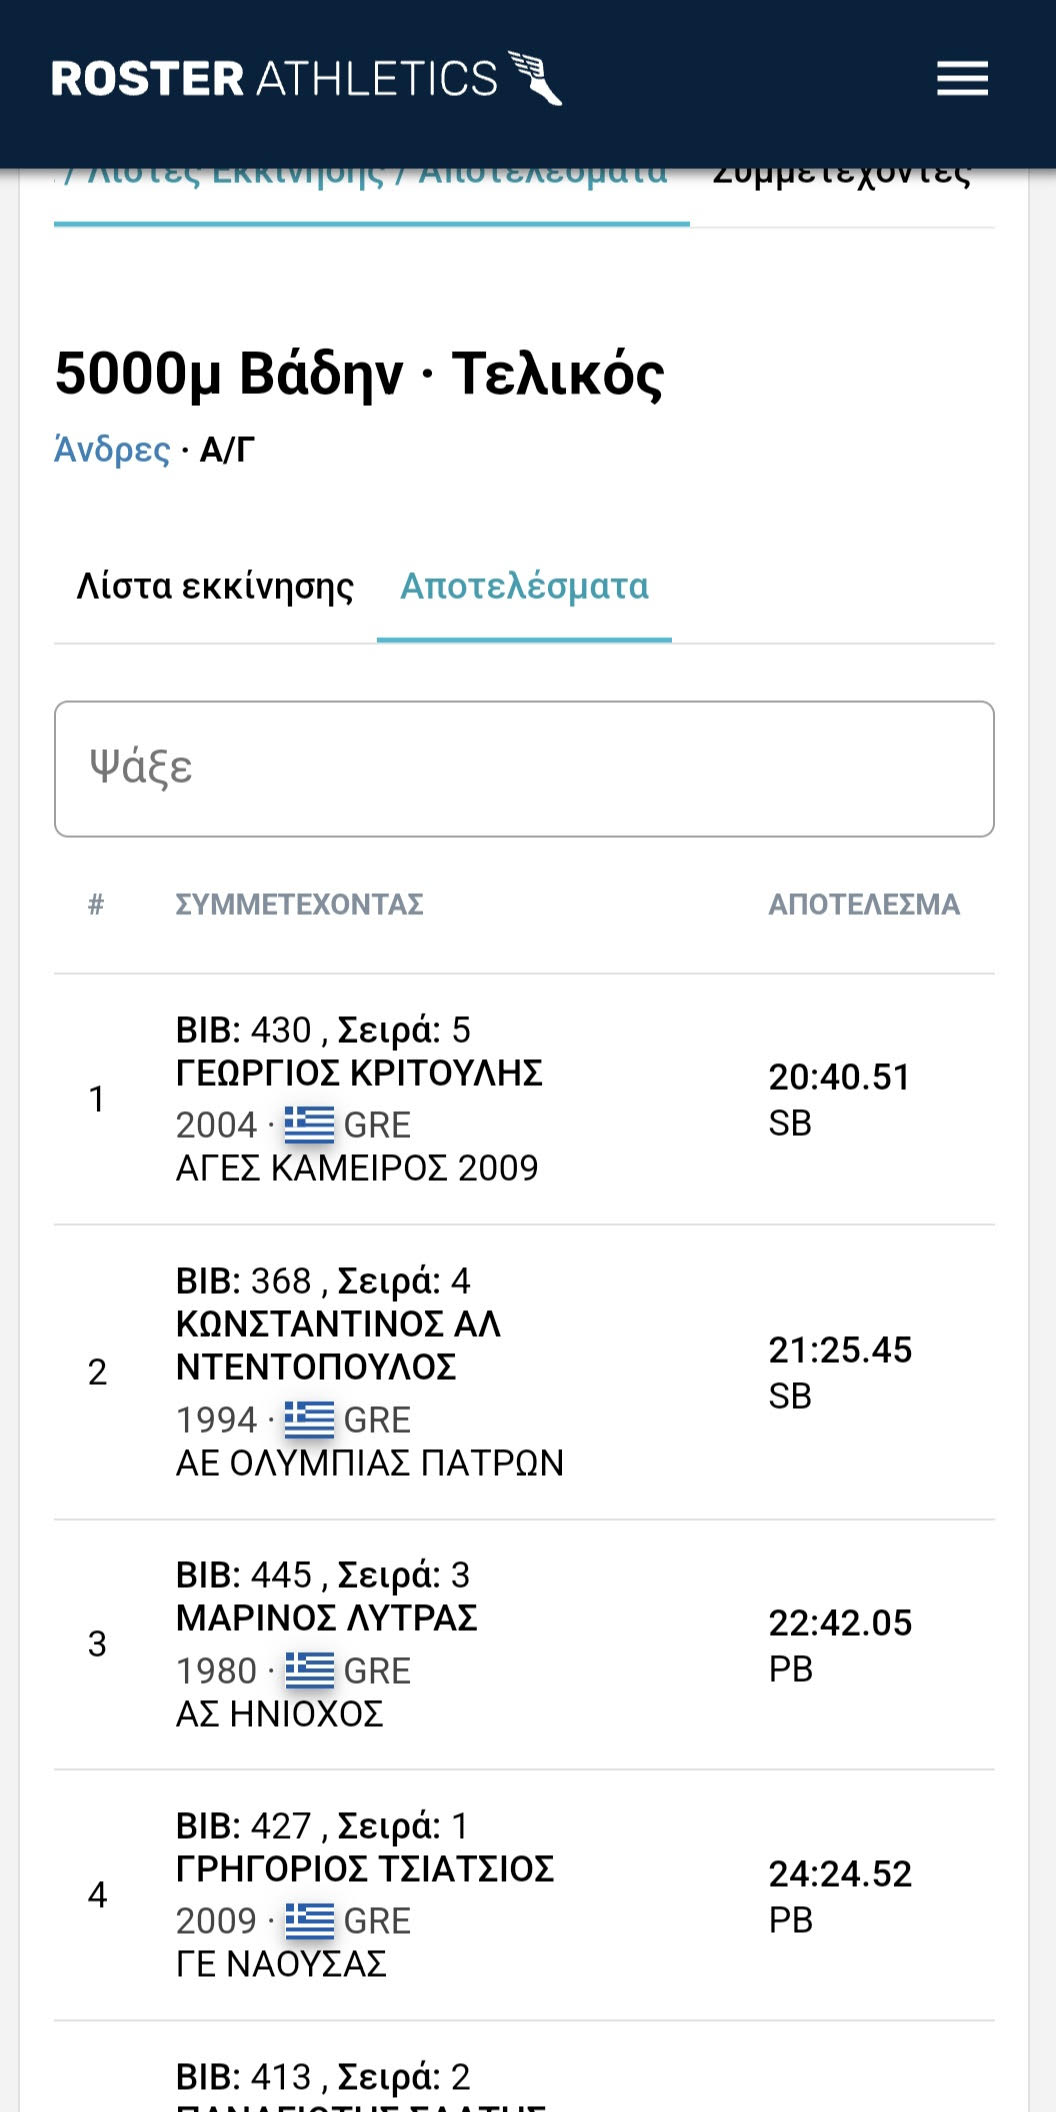Select the Αποτελέσματα sub-tab
The height and width of the screenshot is (2112, 1056).
[x=524, y=586]
